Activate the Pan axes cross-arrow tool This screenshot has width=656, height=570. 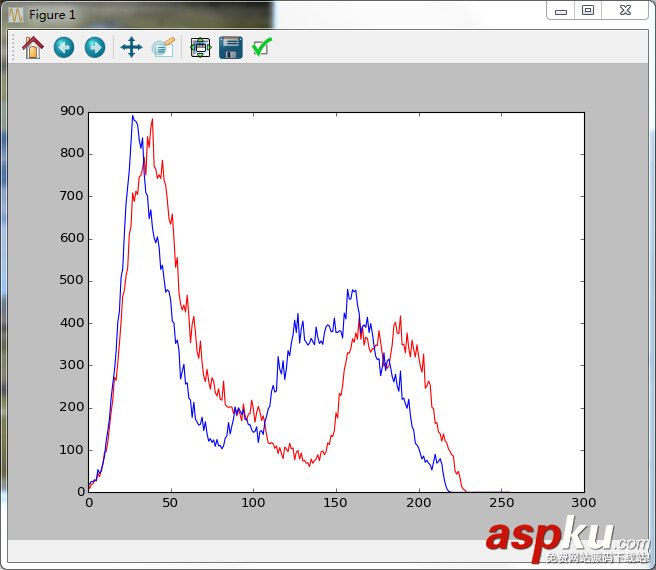coord(131,47)
